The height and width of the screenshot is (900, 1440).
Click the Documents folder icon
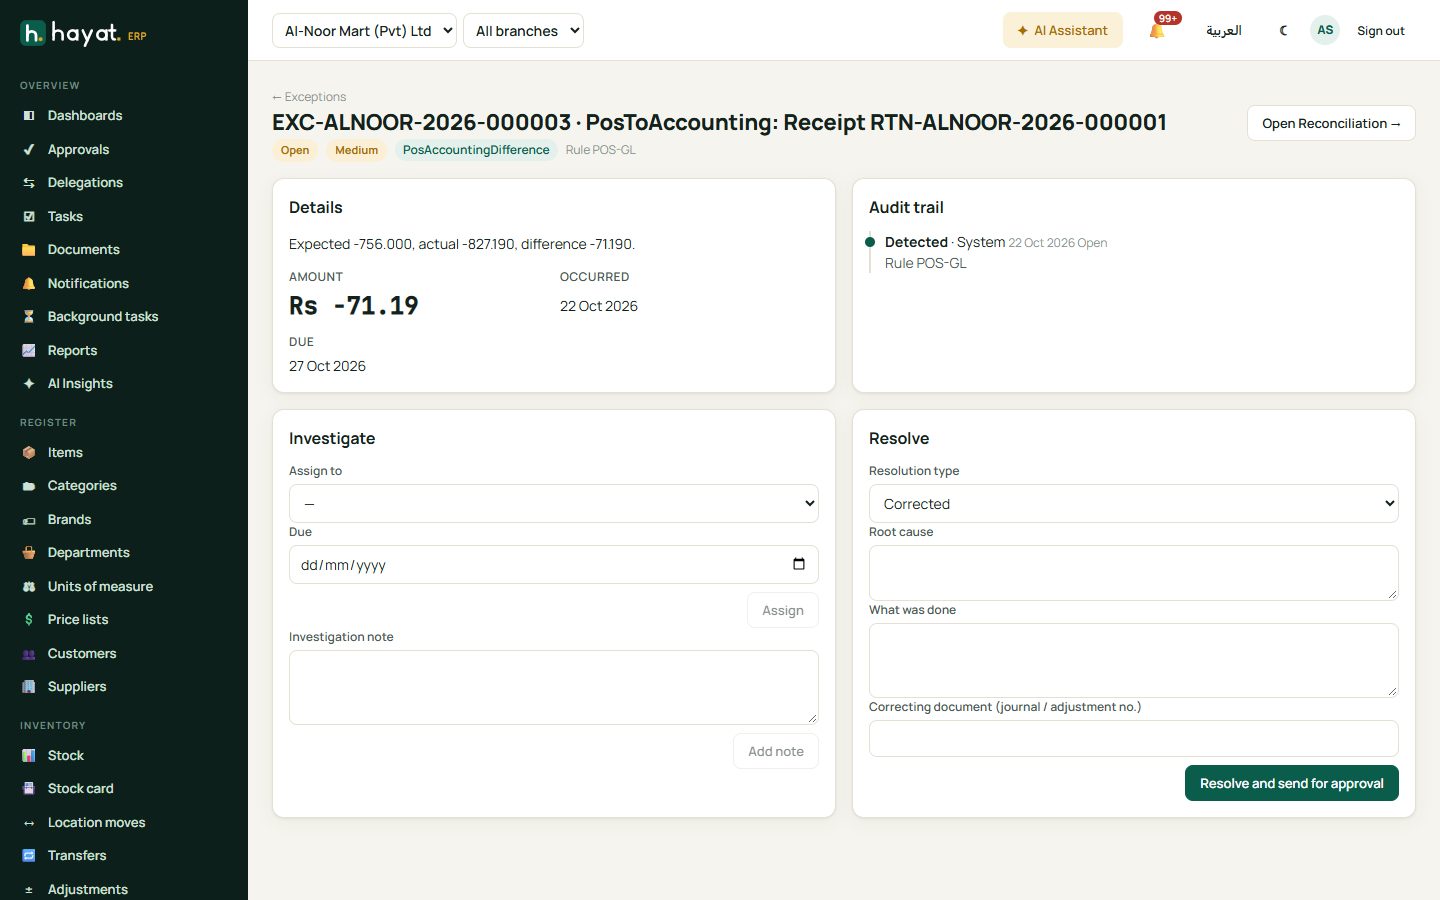pyautogui.click(x=29, y=250)
